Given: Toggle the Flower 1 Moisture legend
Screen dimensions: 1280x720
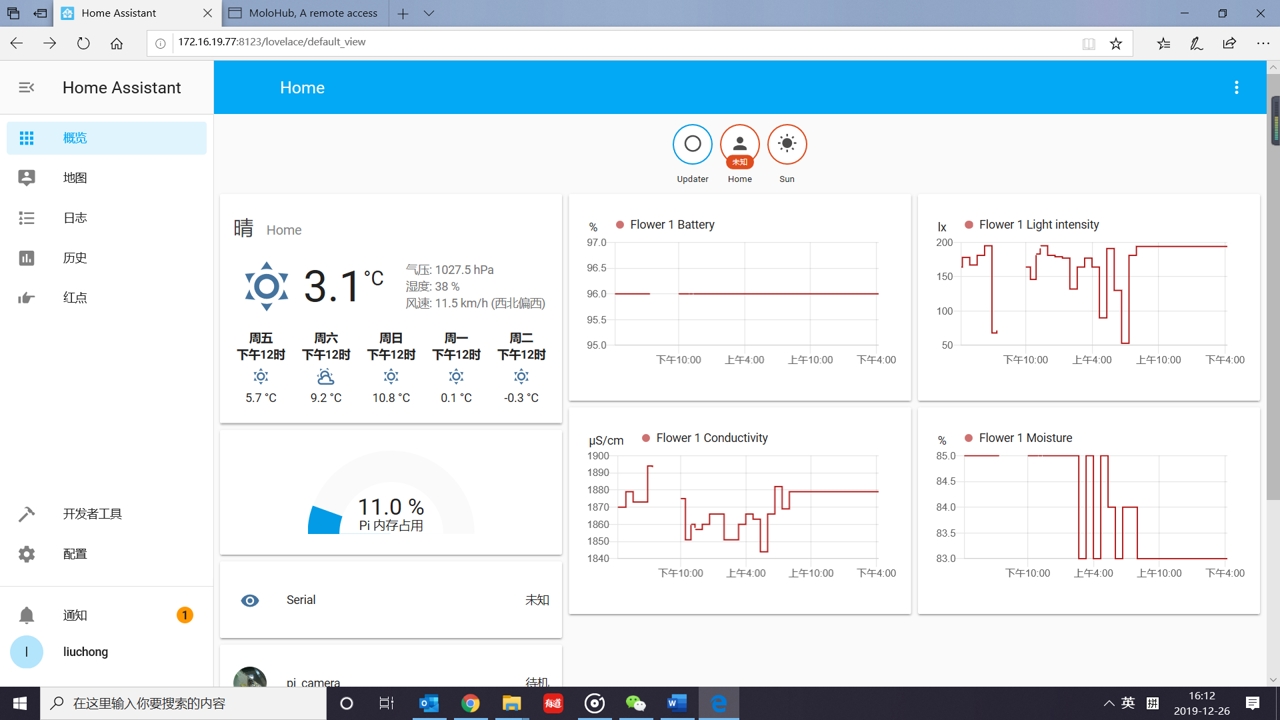Looking at the screenshot, I should coord(1018,438).
